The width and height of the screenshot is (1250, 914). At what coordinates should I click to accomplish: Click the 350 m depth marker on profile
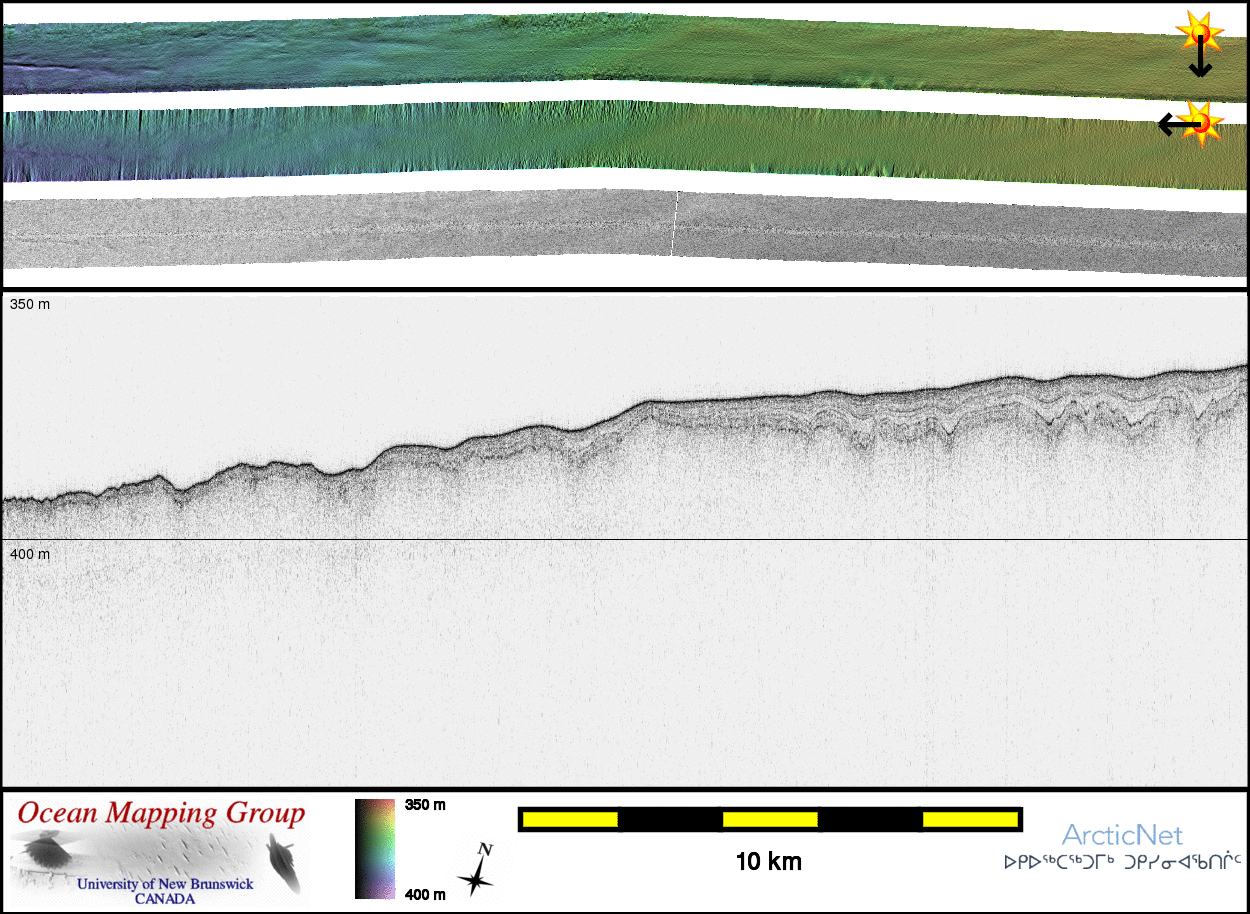pos(30,304)
